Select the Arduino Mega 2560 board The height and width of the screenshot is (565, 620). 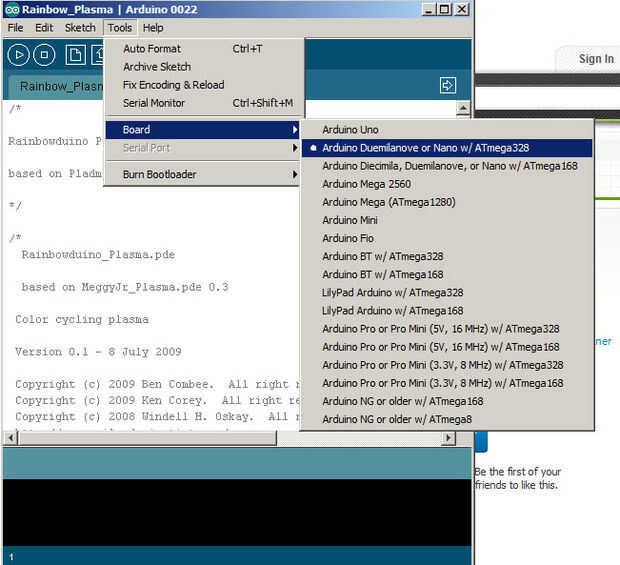(x=447, y=184)
